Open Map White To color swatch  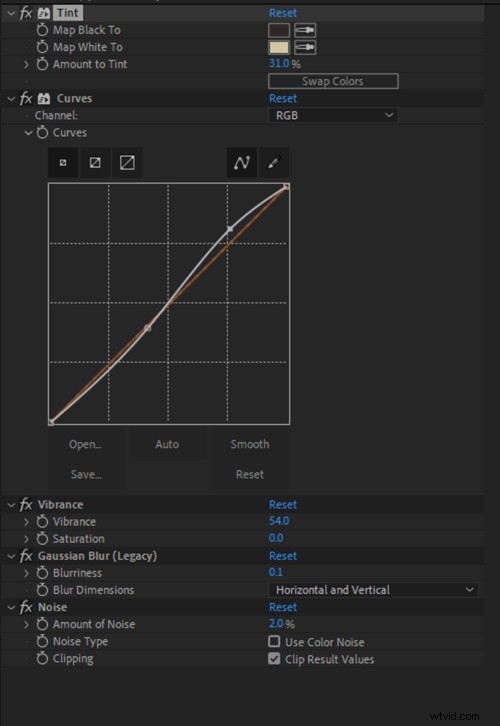pyautogui.click(x=279, y=47)
